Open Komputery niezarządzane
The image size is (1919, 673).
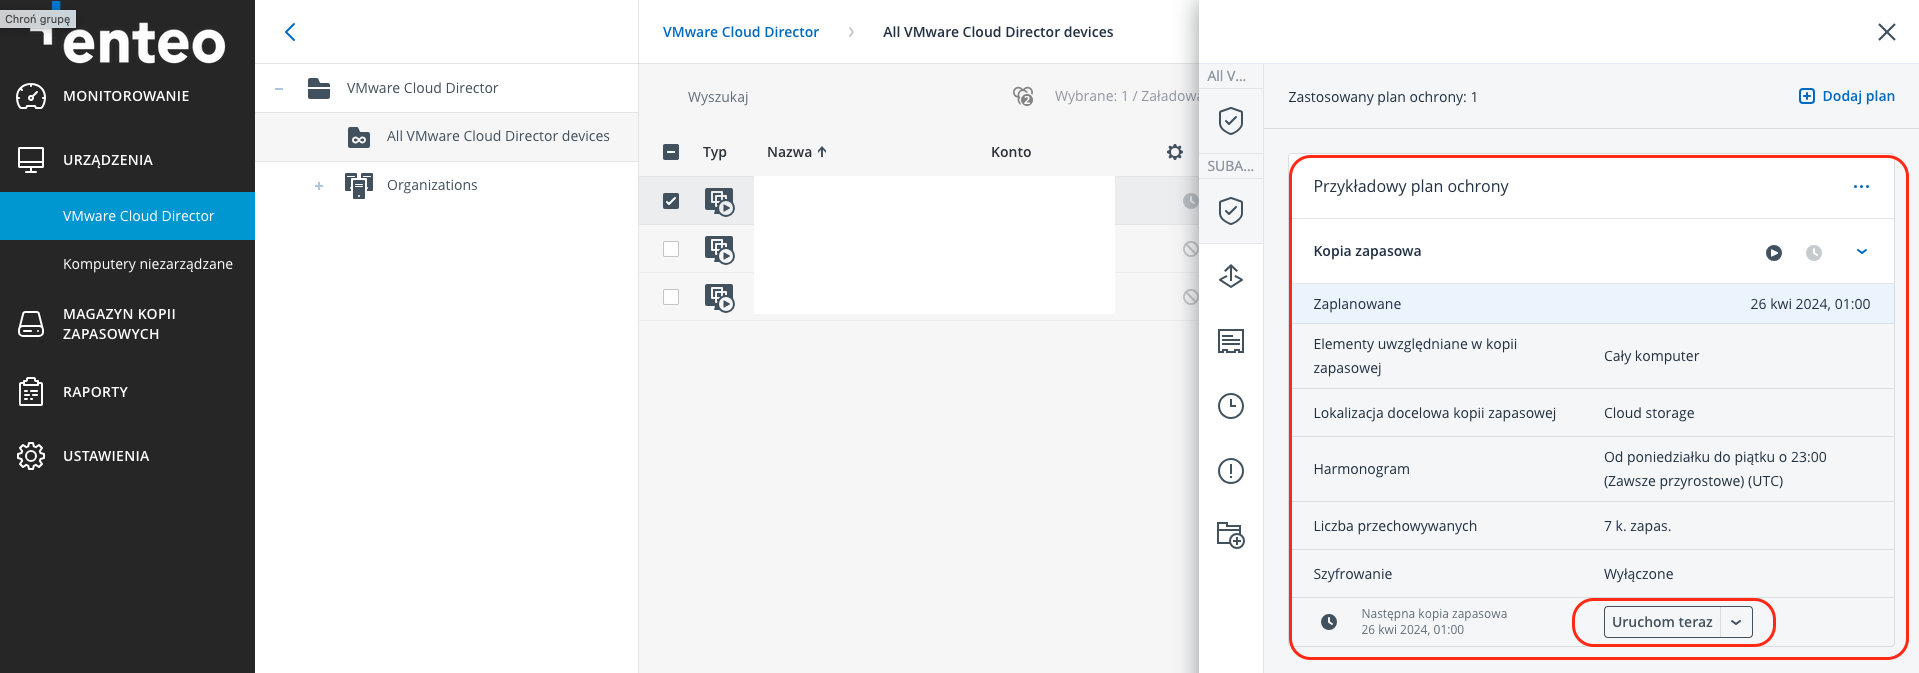(x=147, y=264)
